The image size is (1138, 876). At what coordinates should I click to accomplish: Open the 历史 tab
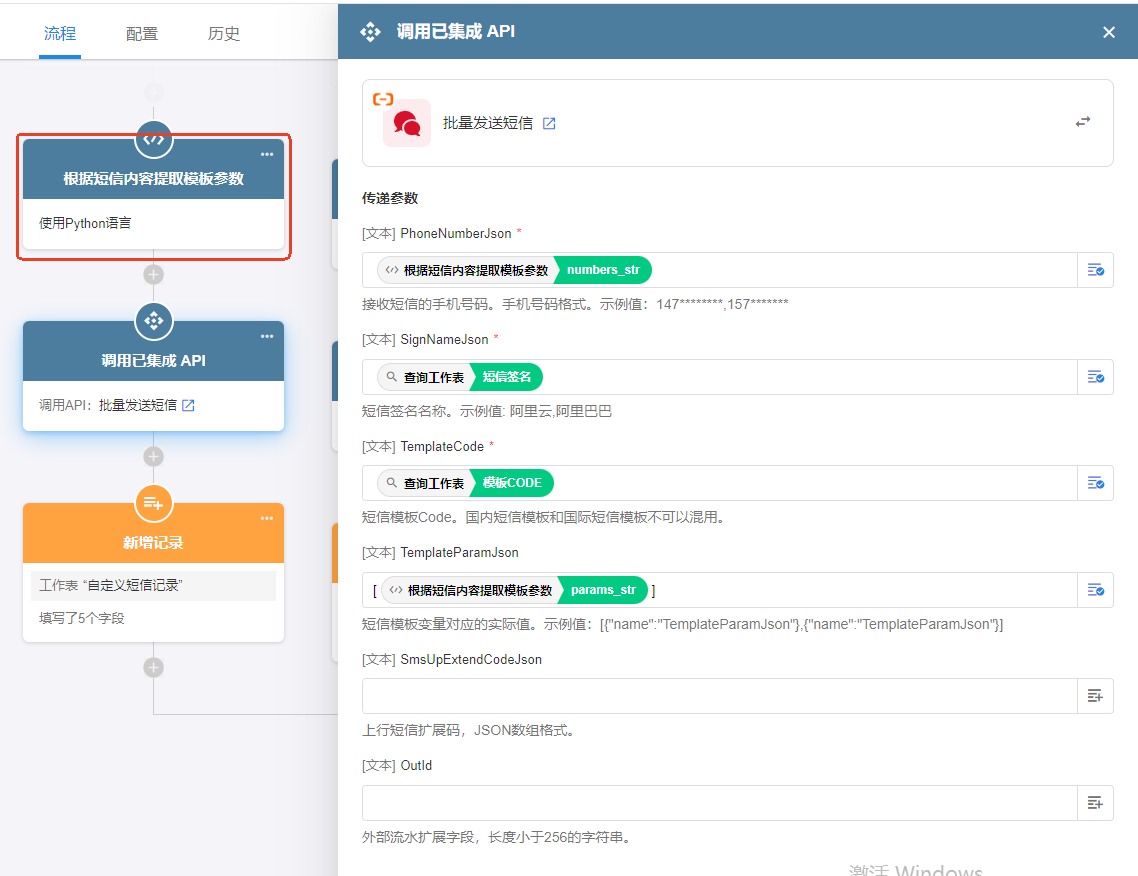click(x=224, y=33)
